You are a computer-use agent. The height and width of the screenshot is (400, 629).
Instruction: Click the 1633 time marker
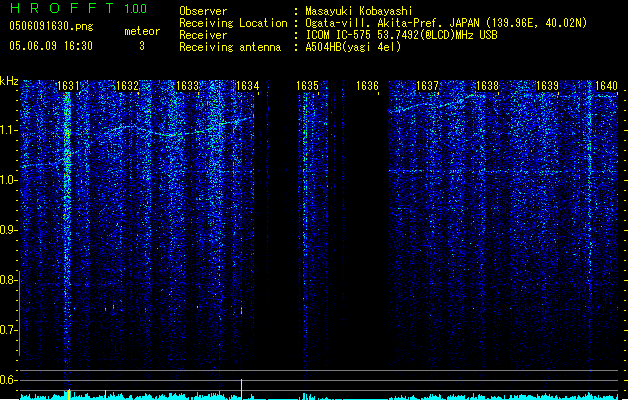pos(187,86)
